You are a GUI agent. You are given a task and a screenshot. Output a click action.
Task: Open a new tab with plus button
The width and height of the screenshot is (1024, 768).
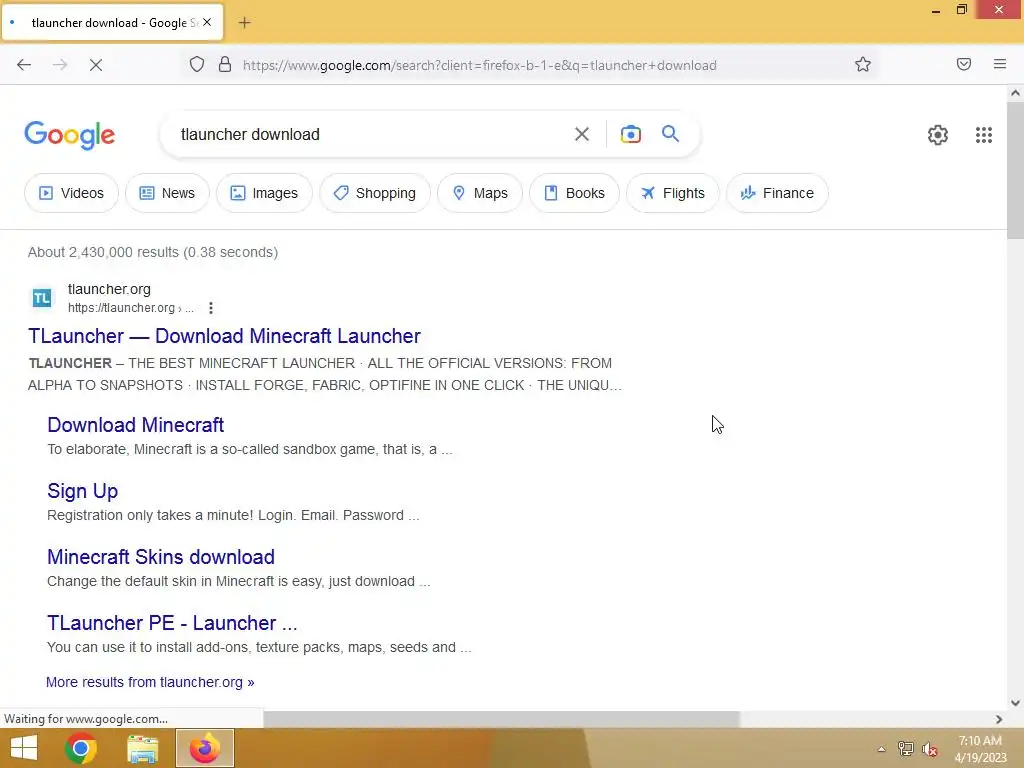244,23
